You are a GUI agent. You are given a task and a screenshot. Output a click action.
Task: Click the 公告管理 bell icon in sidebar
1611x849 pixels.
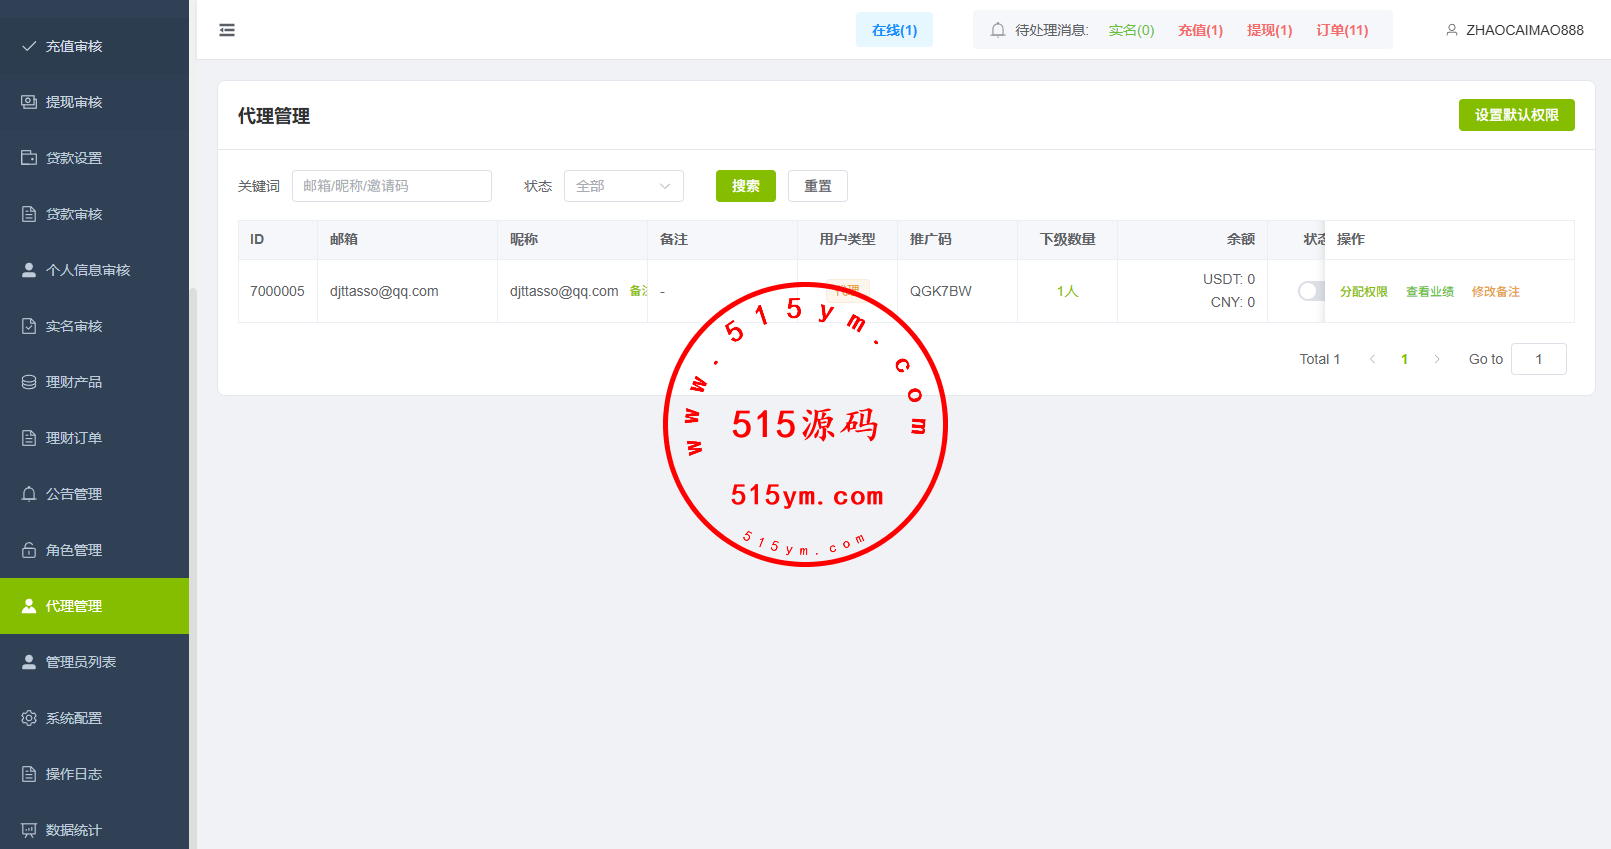pos(29,494)
